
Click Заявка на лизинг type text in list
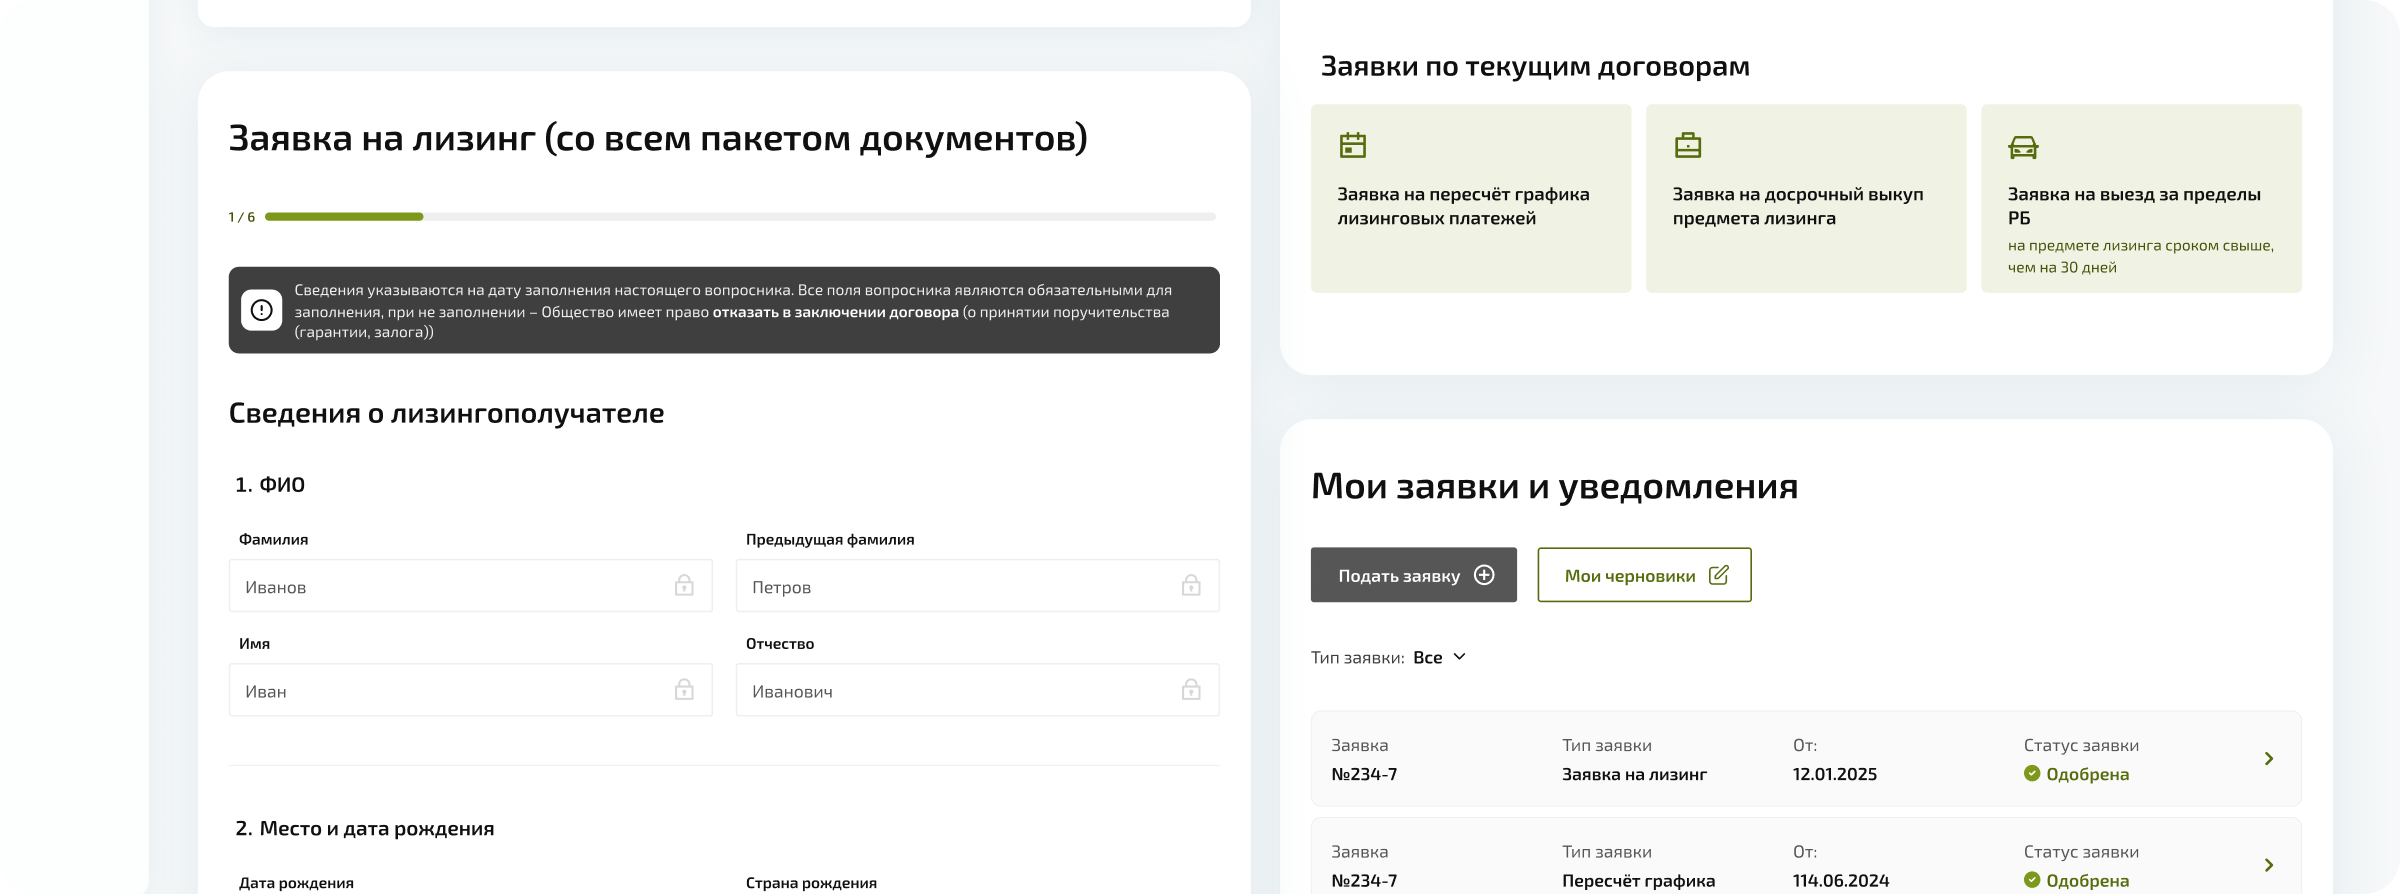[1634, 774]
